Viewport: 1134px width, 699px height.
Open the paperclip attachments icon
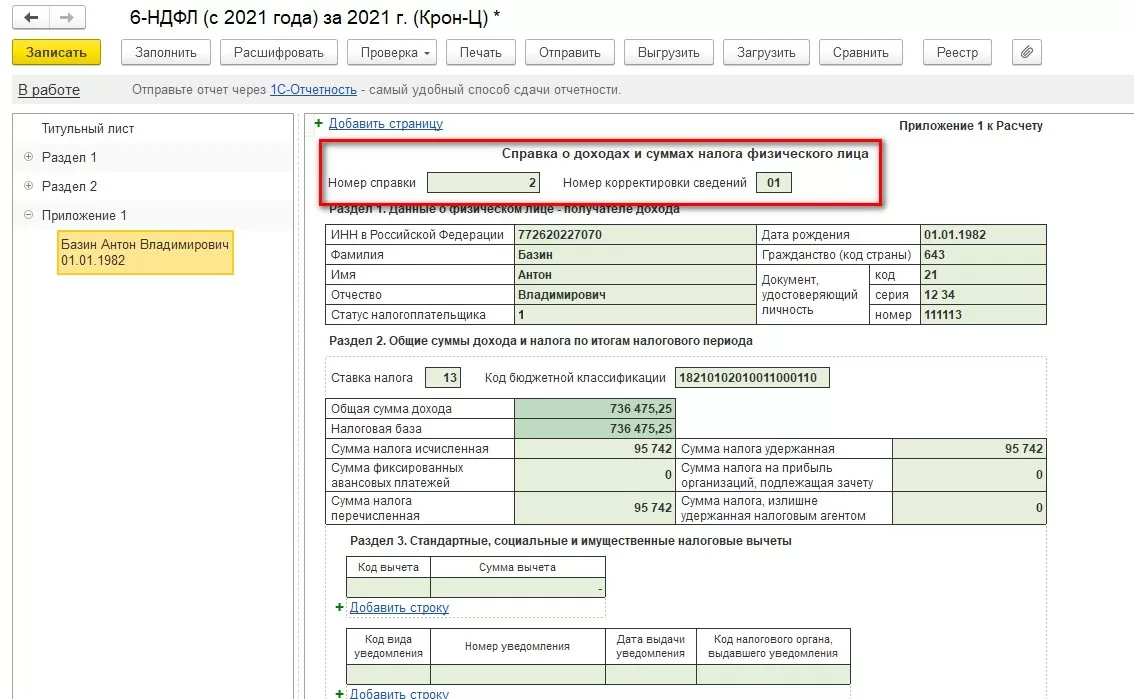point(1027,52)
